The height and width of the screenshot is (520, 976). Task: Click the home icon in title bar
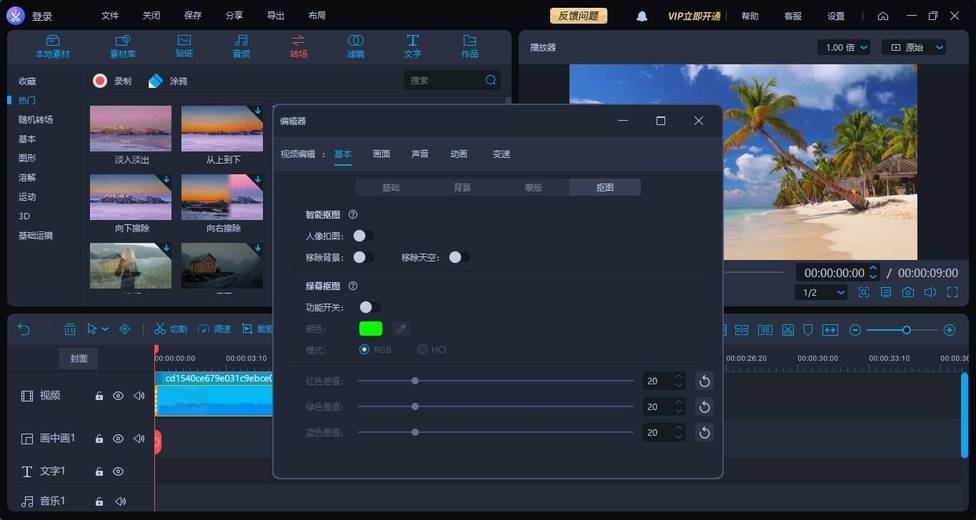tap(883, 16)
